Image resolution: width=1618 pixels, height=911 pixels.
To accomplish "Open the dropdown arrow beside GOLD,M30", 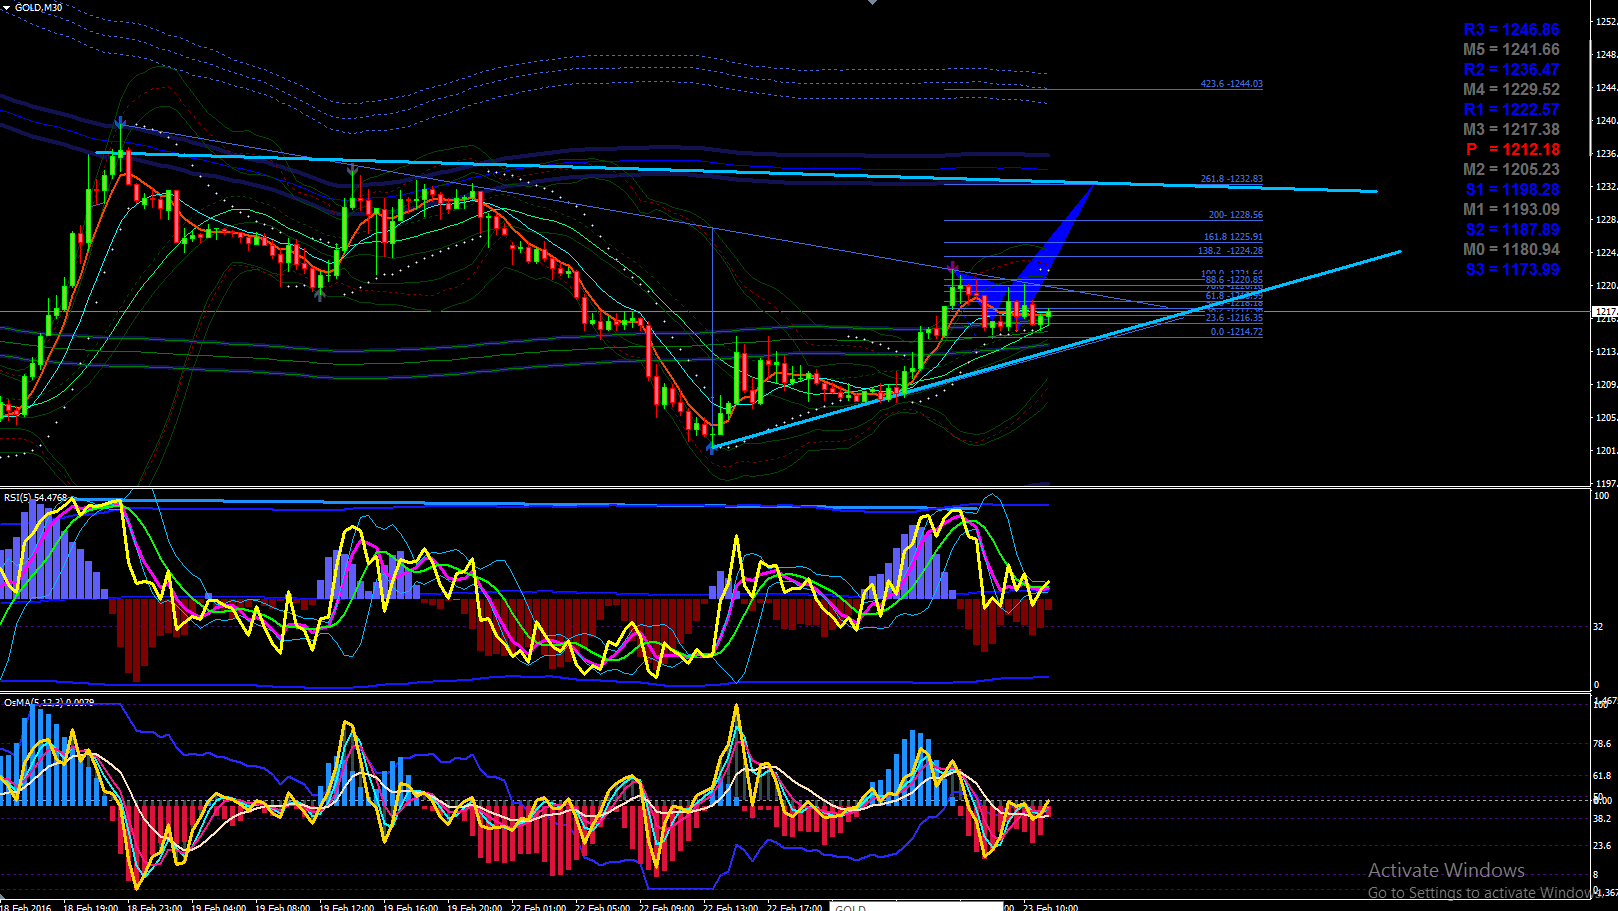I will point(7,8).
